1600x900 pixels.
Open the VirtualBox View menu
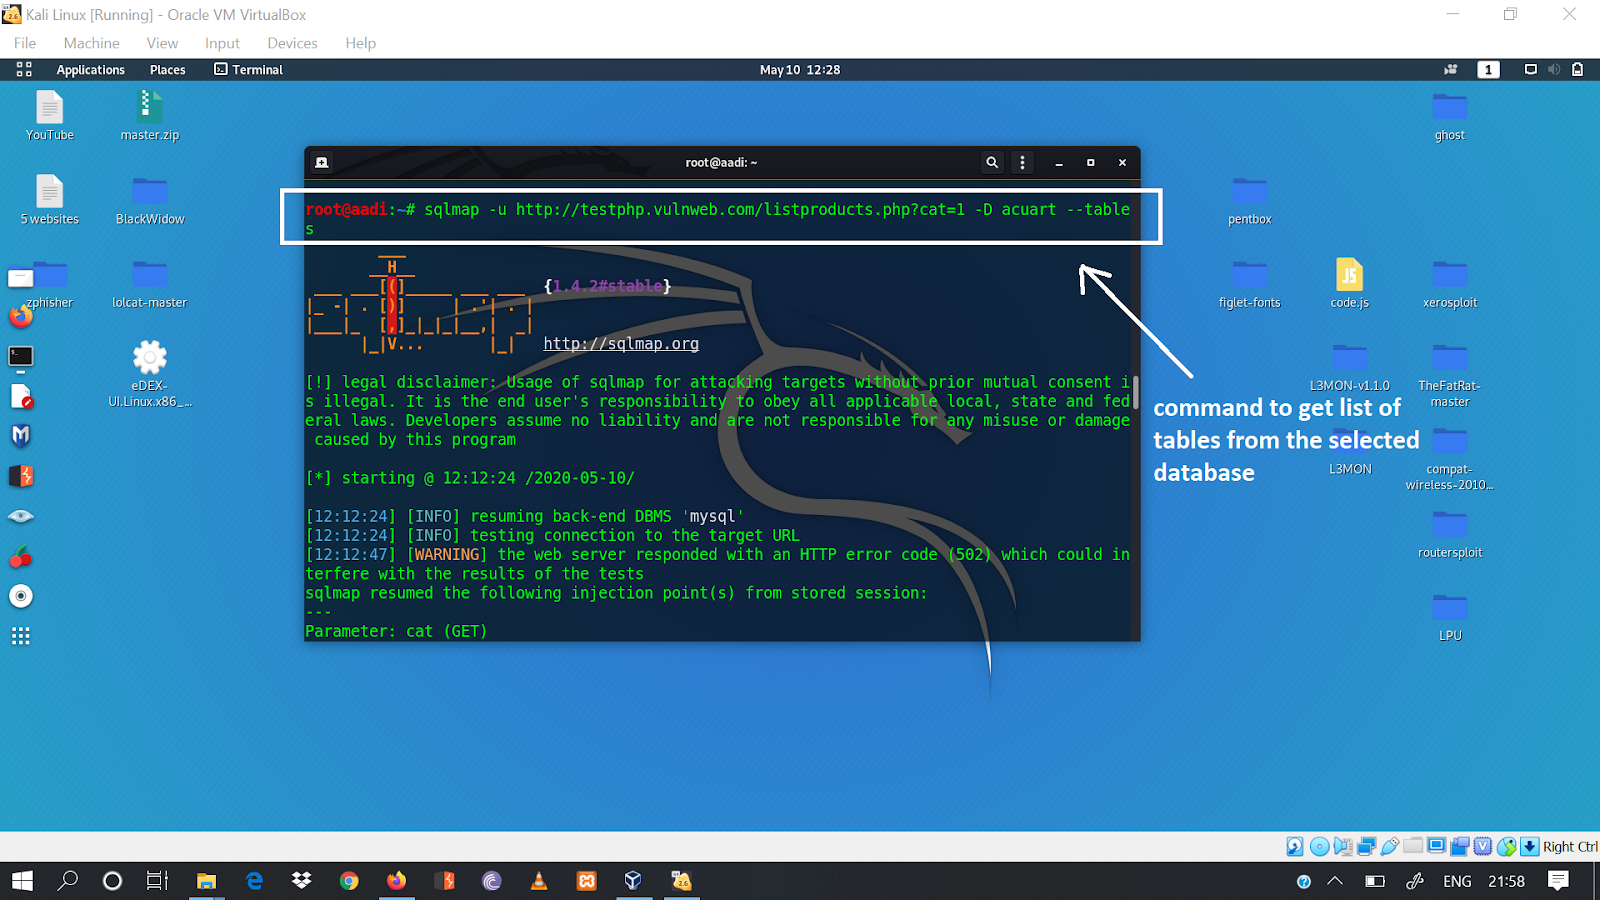pyautogui.click(x=162, y=43)
